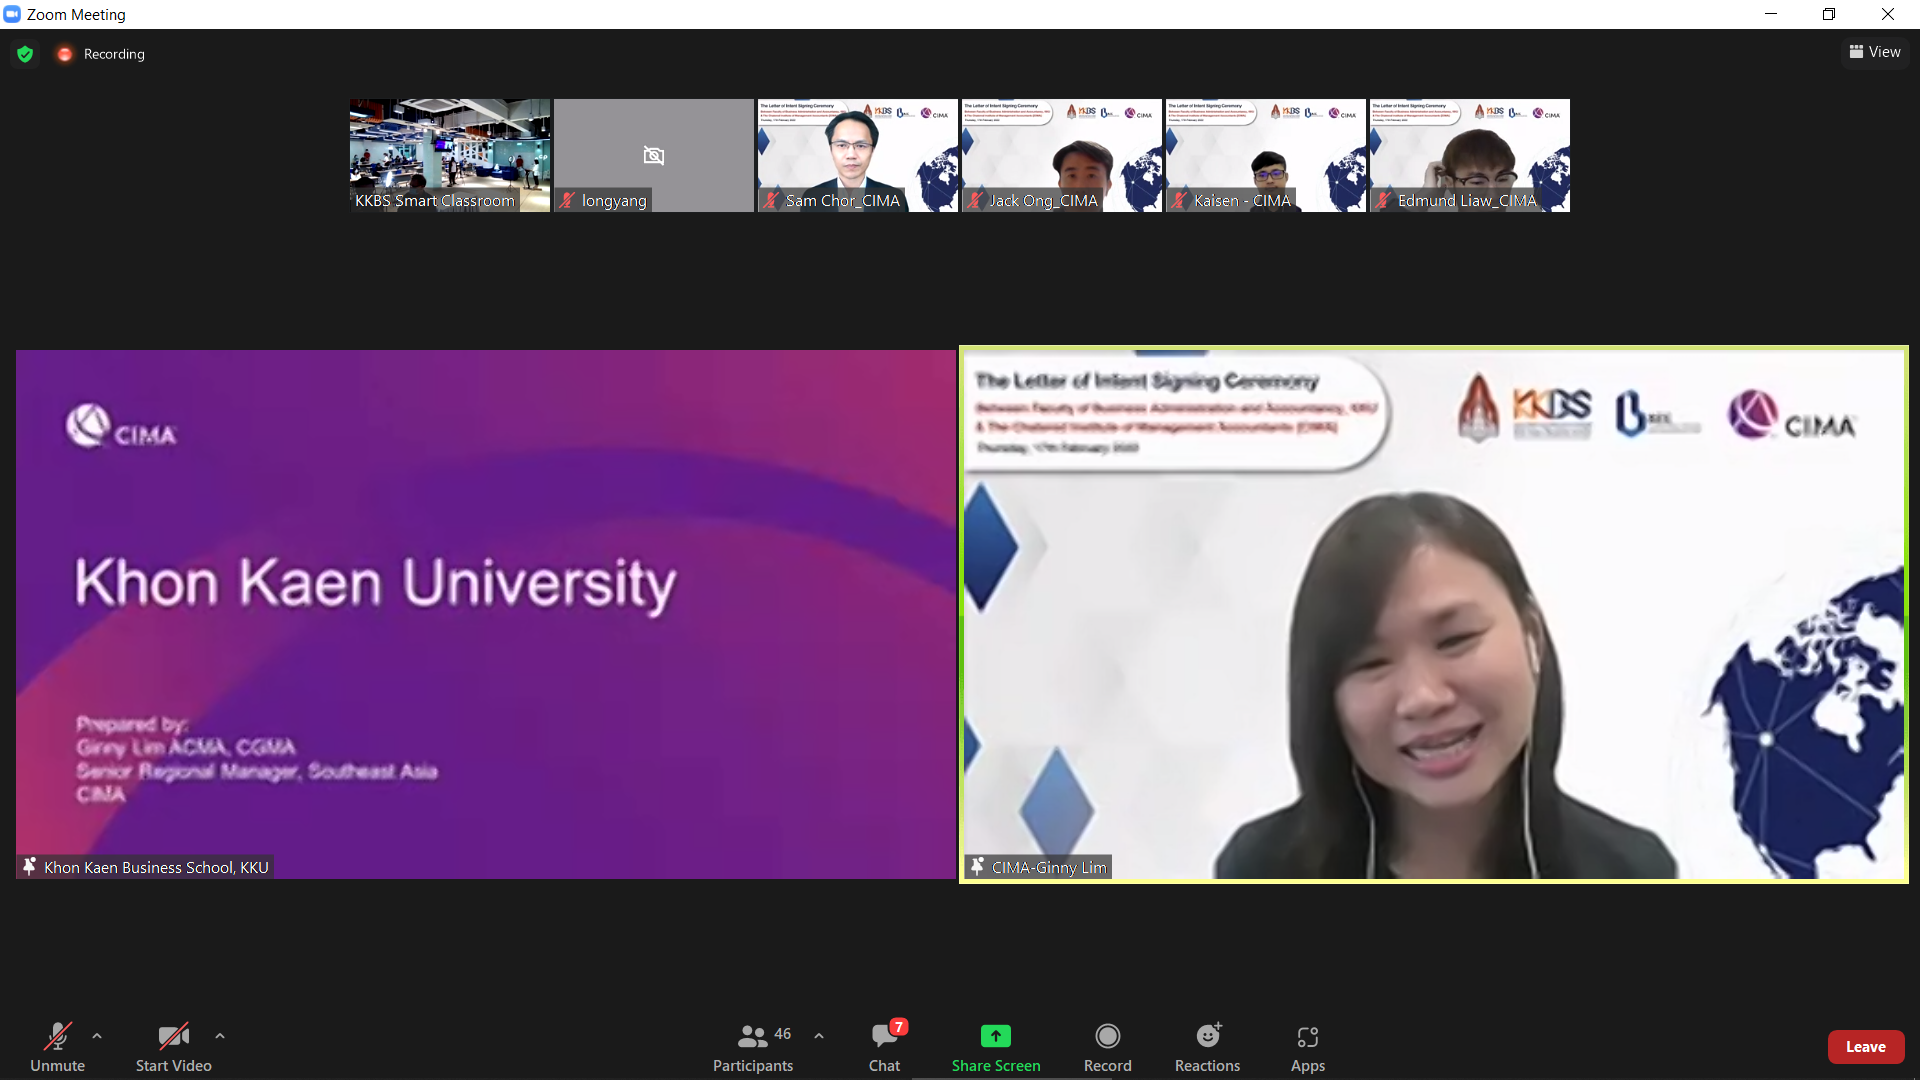Close the Zoom Meeting window
The image size is (1920, 1080).
(1888, 14)
